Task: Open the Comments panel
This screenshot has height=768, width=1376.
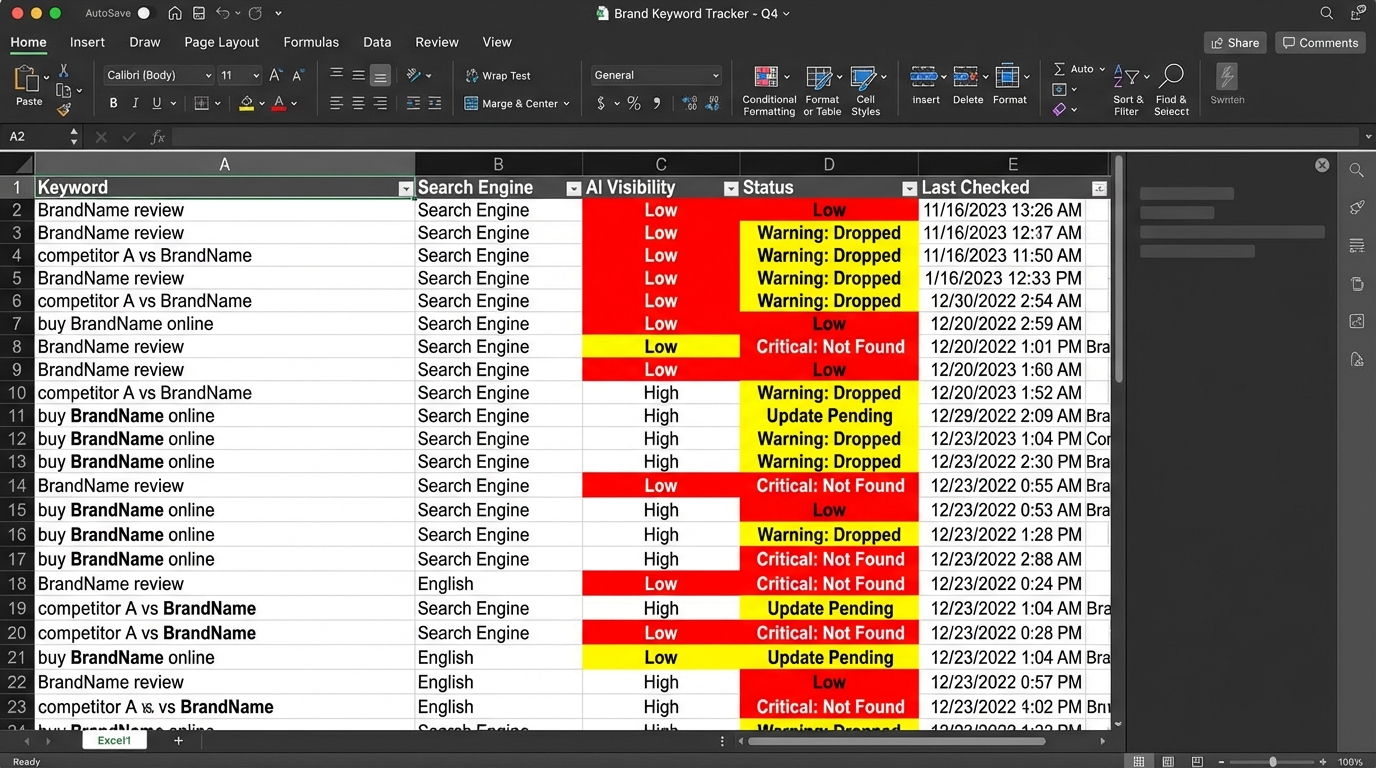Action: [1319, 42]
